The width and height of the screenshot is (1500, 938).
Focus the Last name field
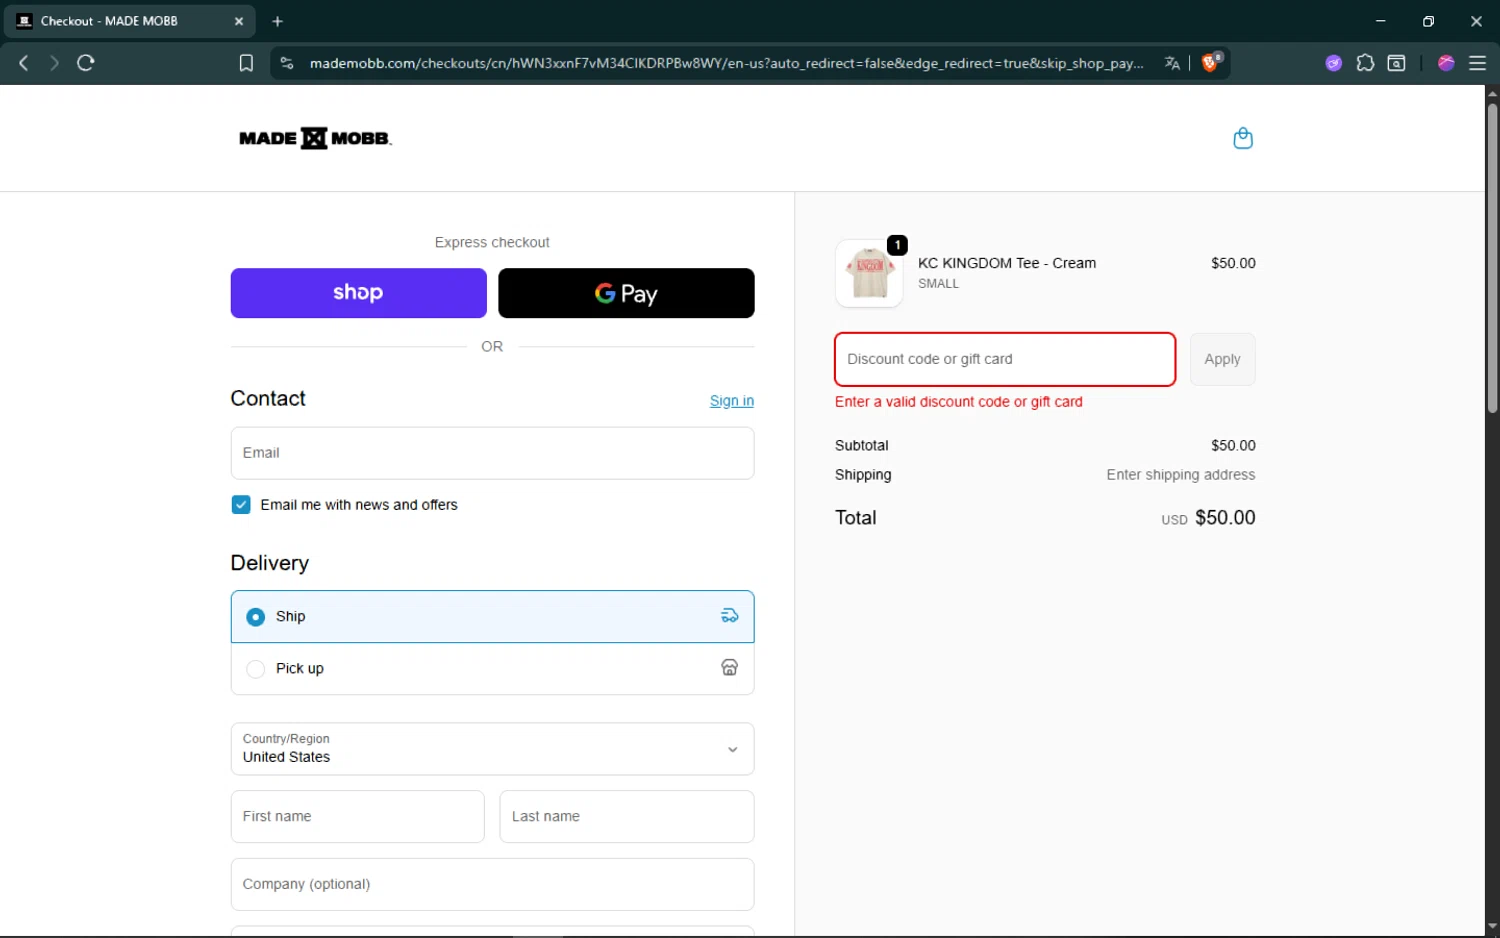point(626,816)
